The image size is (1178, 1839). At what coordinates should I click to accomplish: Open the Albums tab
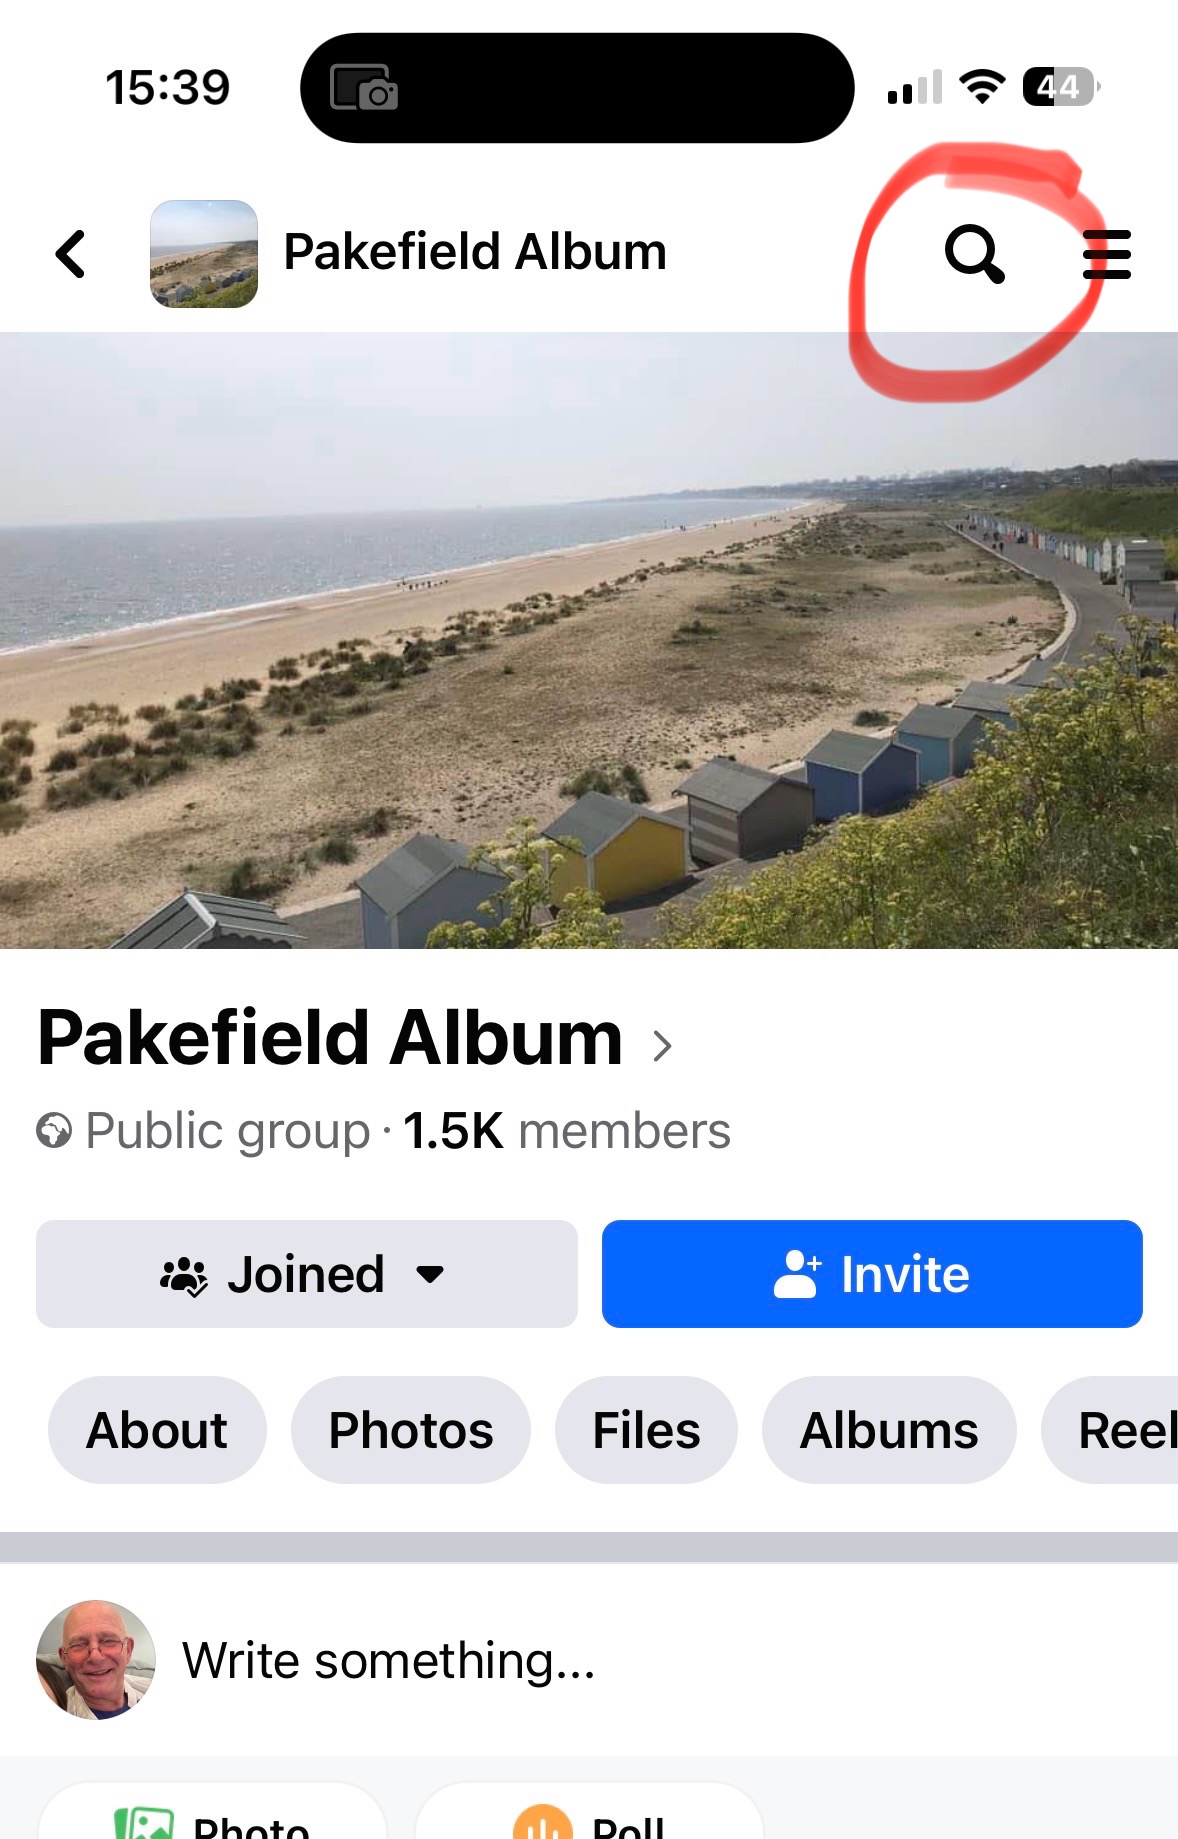click(x=889, y=1430)
